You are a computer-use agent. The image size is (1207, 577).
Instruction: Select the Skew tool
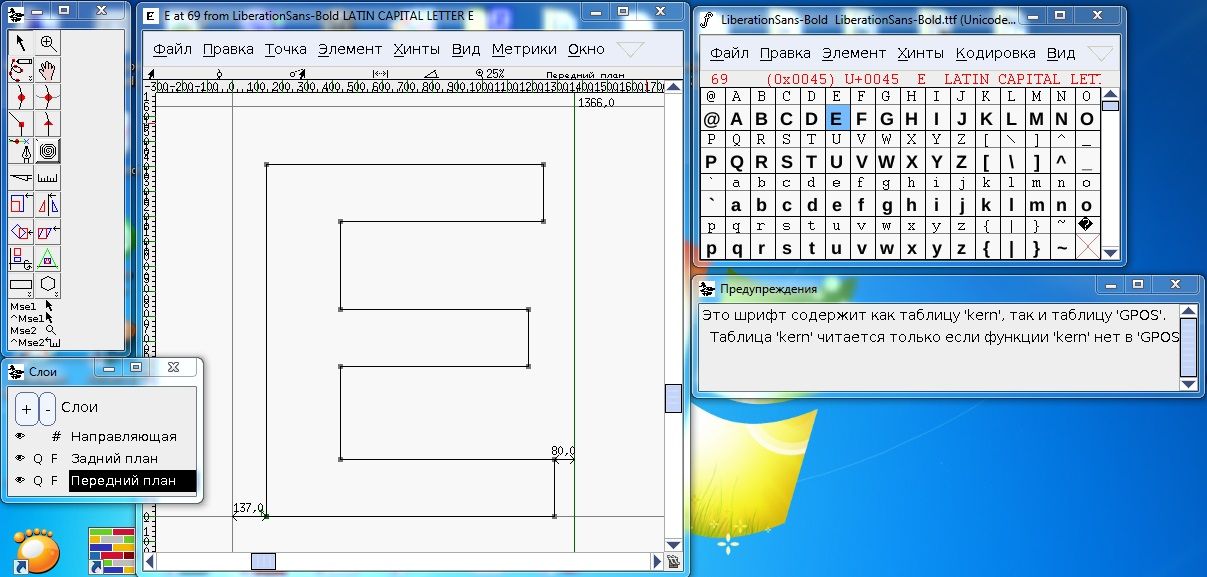pyautogui.click(x=48, y=231)
